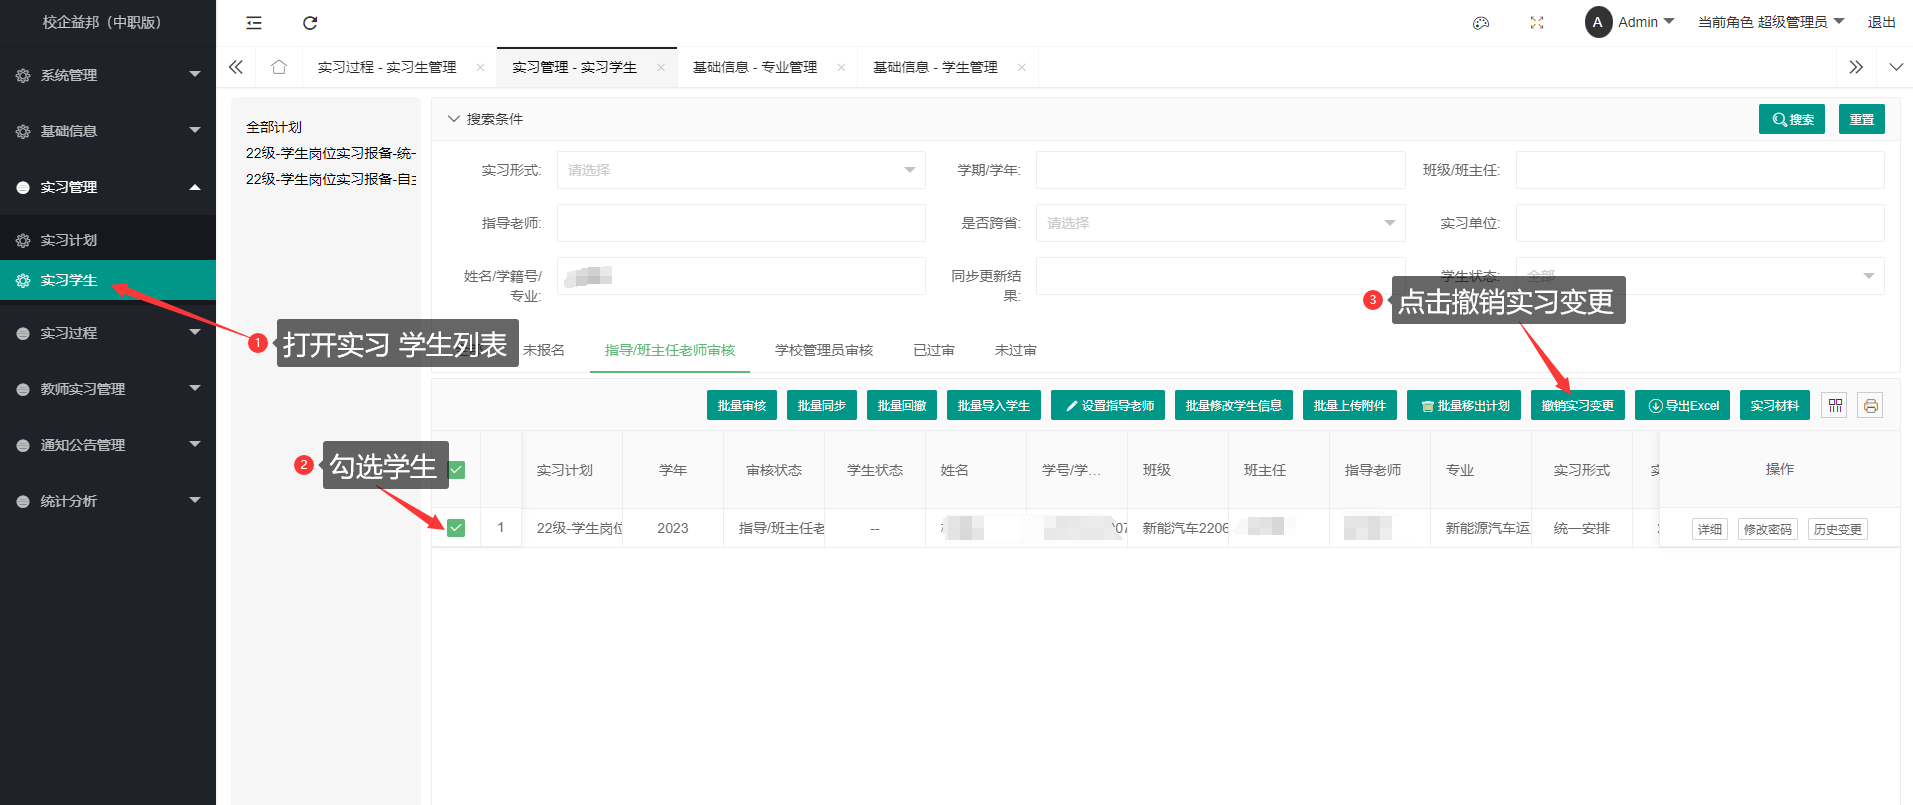
Task: Close the 实习管理 - 实习学生 tab
Action: click(x=660, y=67)
